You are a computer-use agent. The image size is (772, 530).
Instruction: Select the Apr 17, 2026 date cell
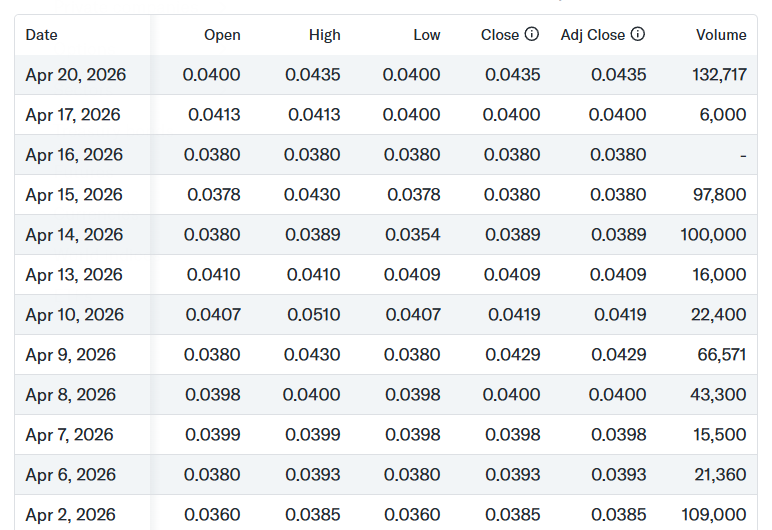click(73, 115)
